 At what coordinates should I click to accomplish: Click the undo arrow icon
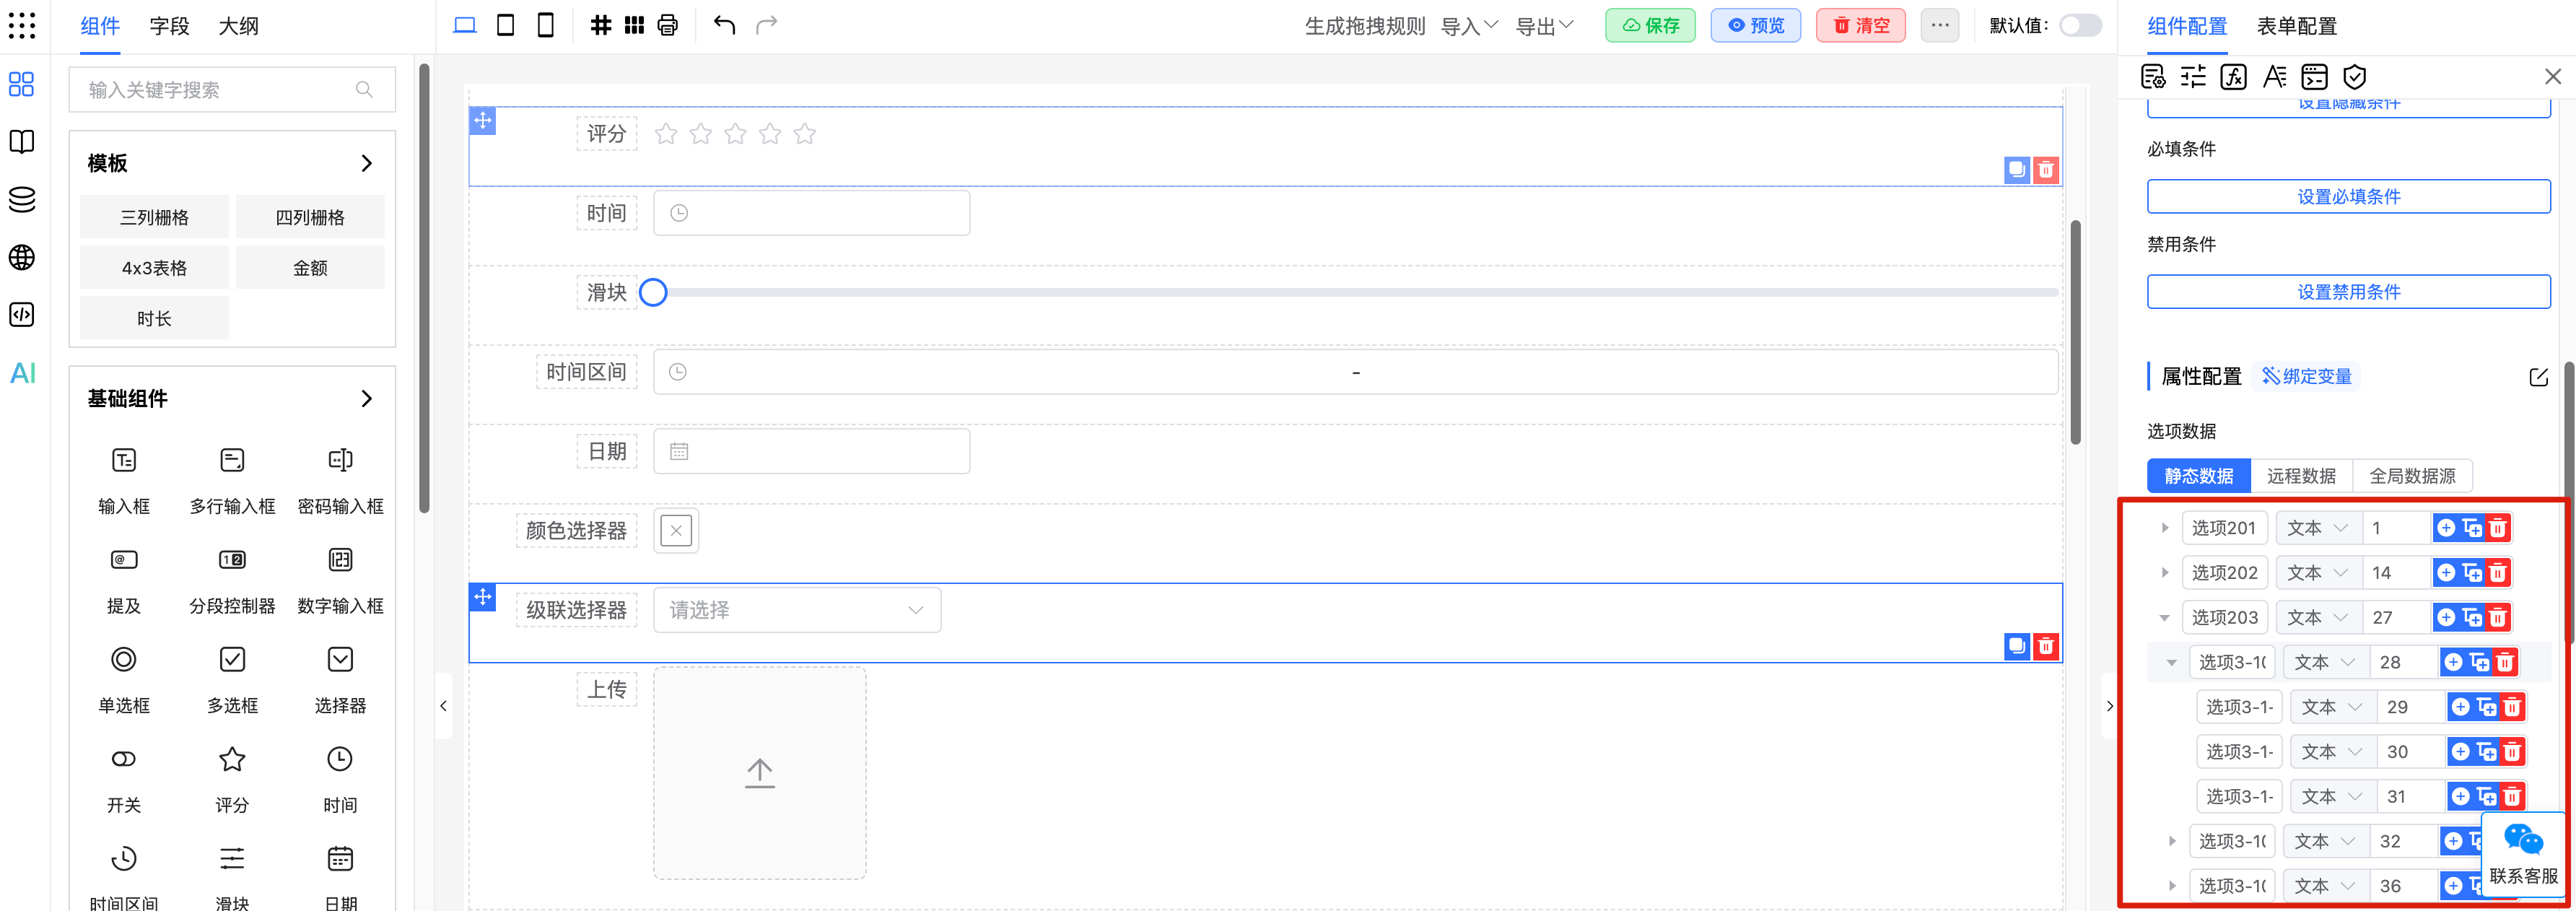pos(724,25)
